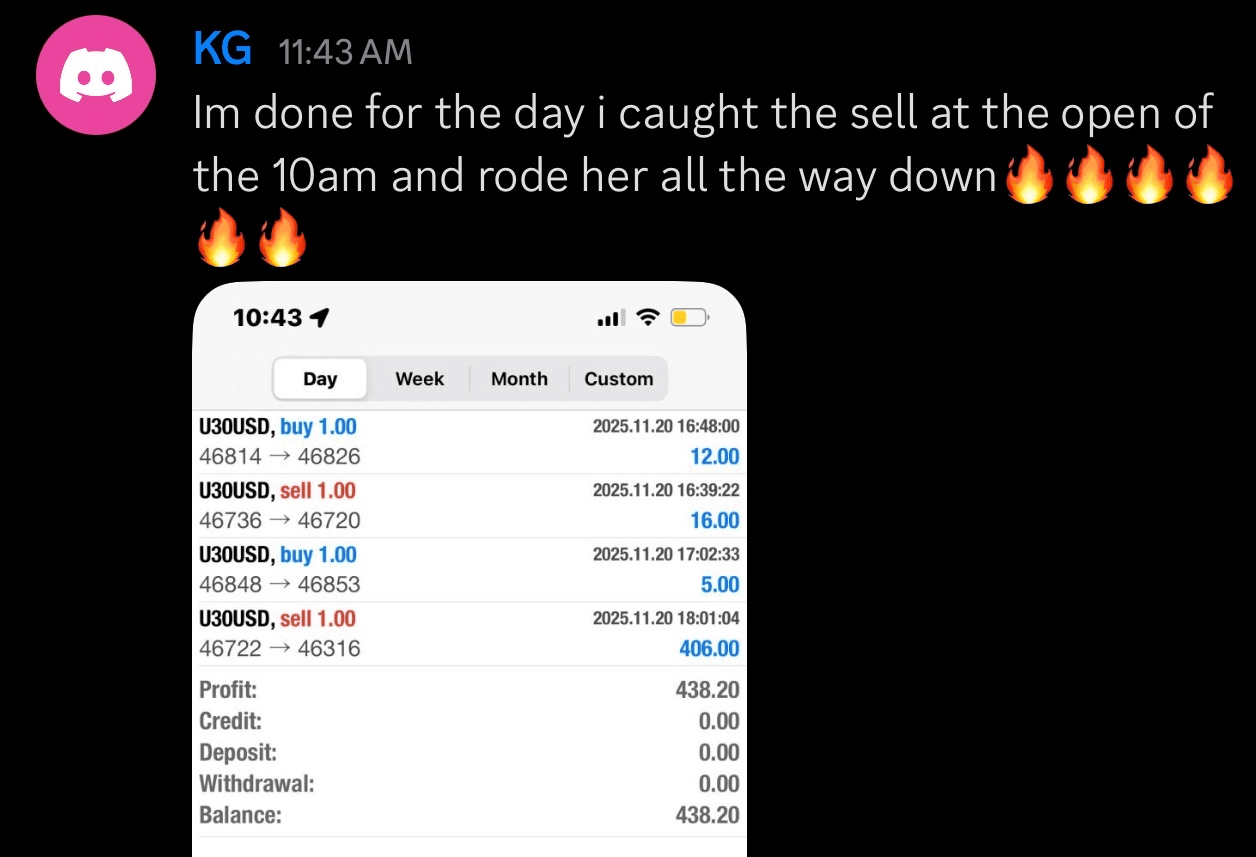This screenshot has height=857, width=1256.
Task: Click the KG username
Action: [x=222, y=49]
